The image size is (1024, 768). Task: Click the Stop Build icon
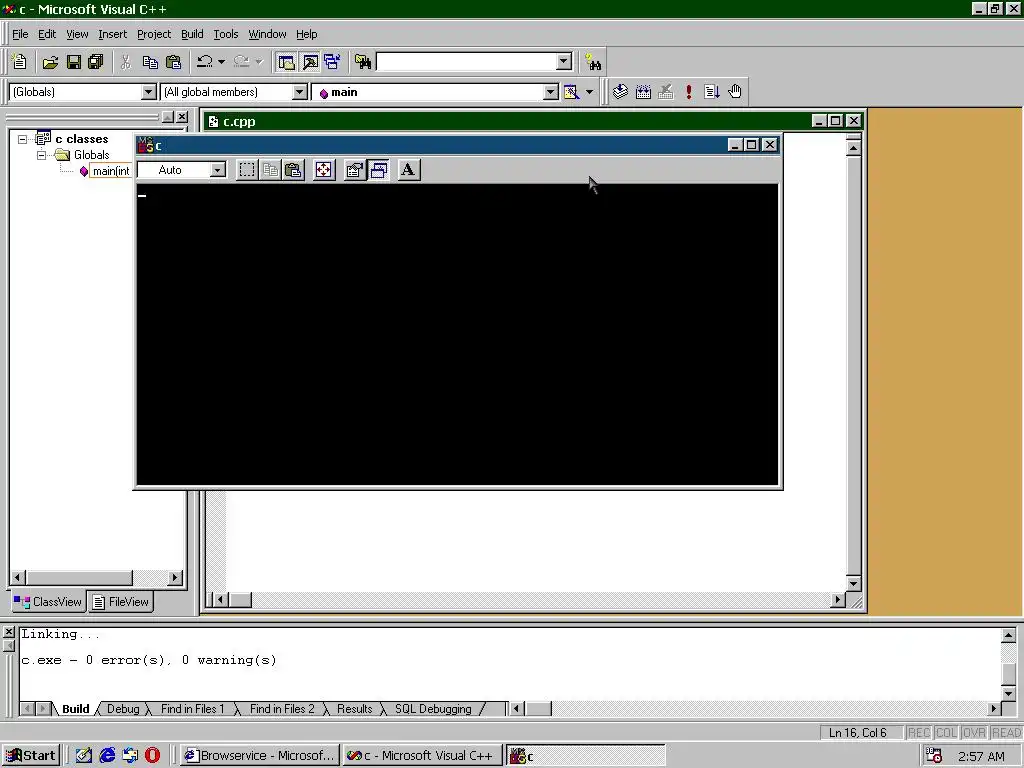click(x=665, y=91)
